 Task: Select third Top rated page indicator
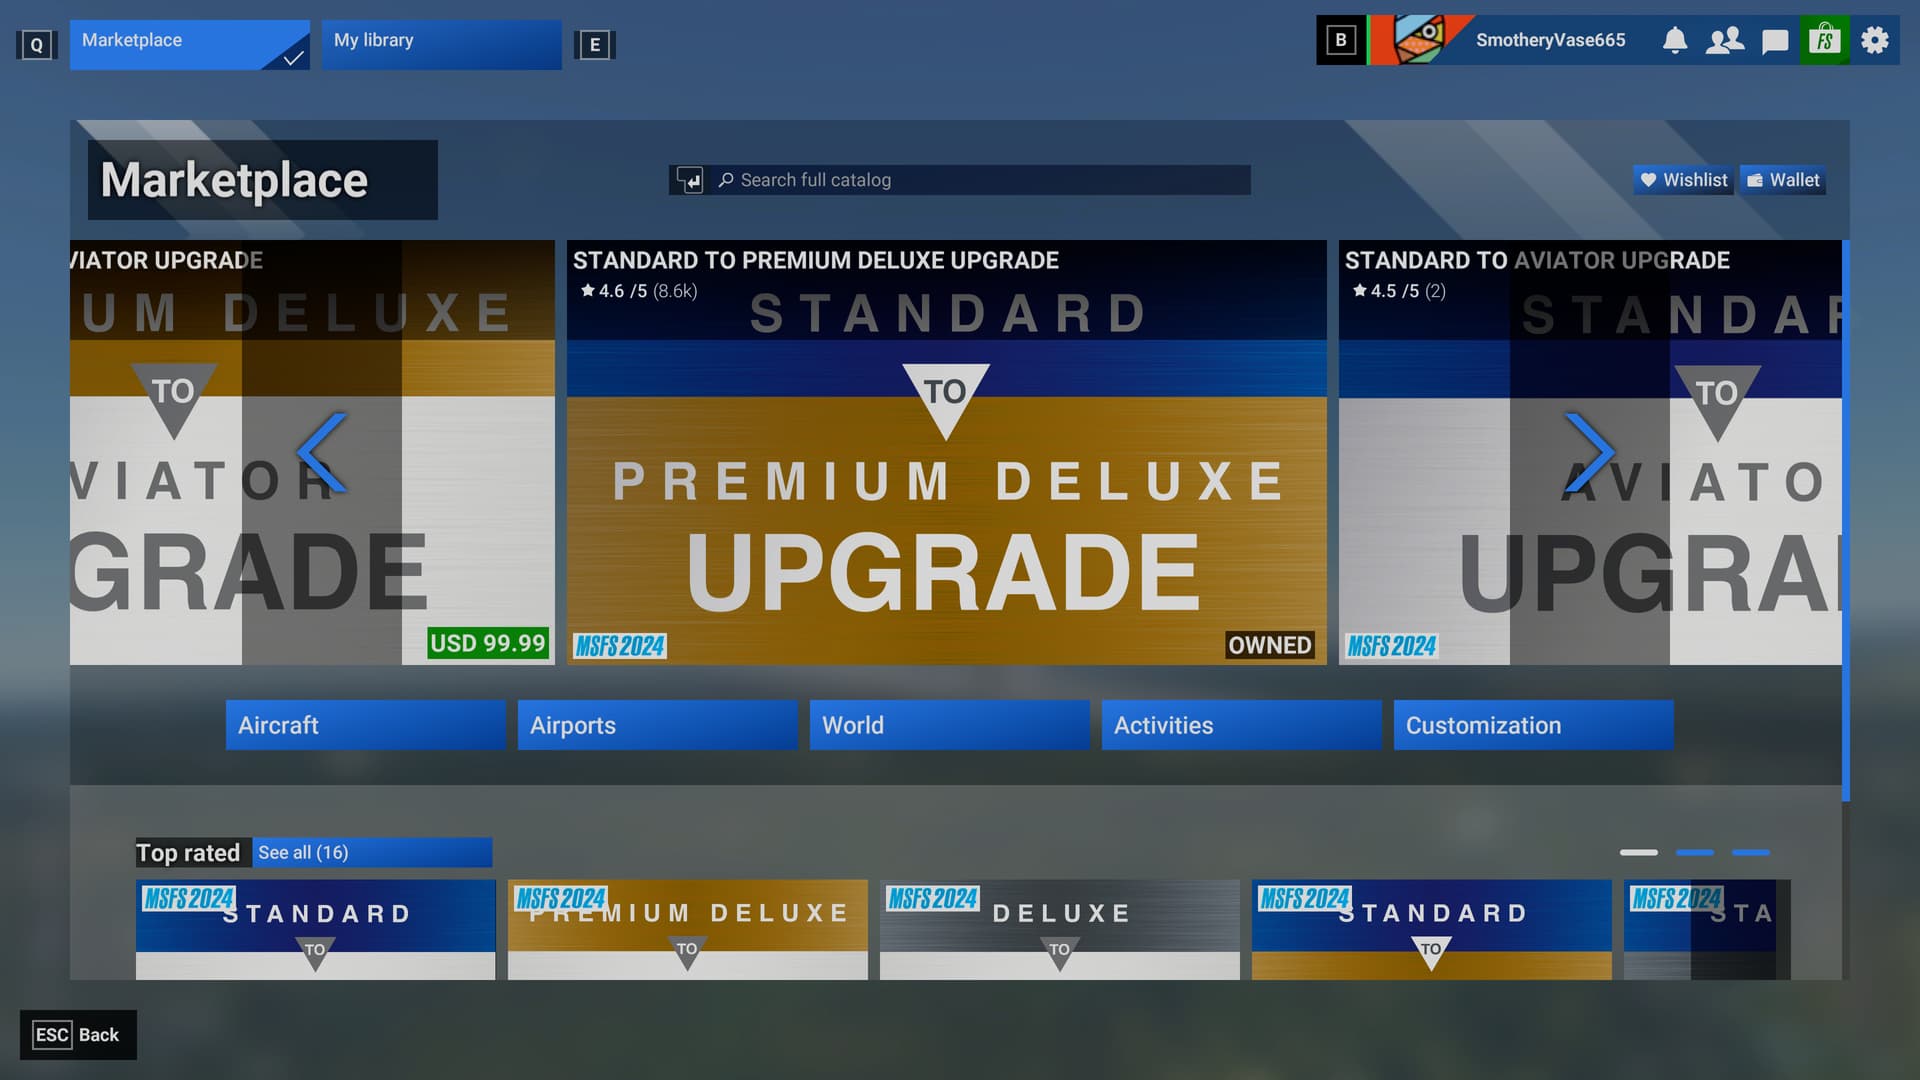[x=1751, y=852]
